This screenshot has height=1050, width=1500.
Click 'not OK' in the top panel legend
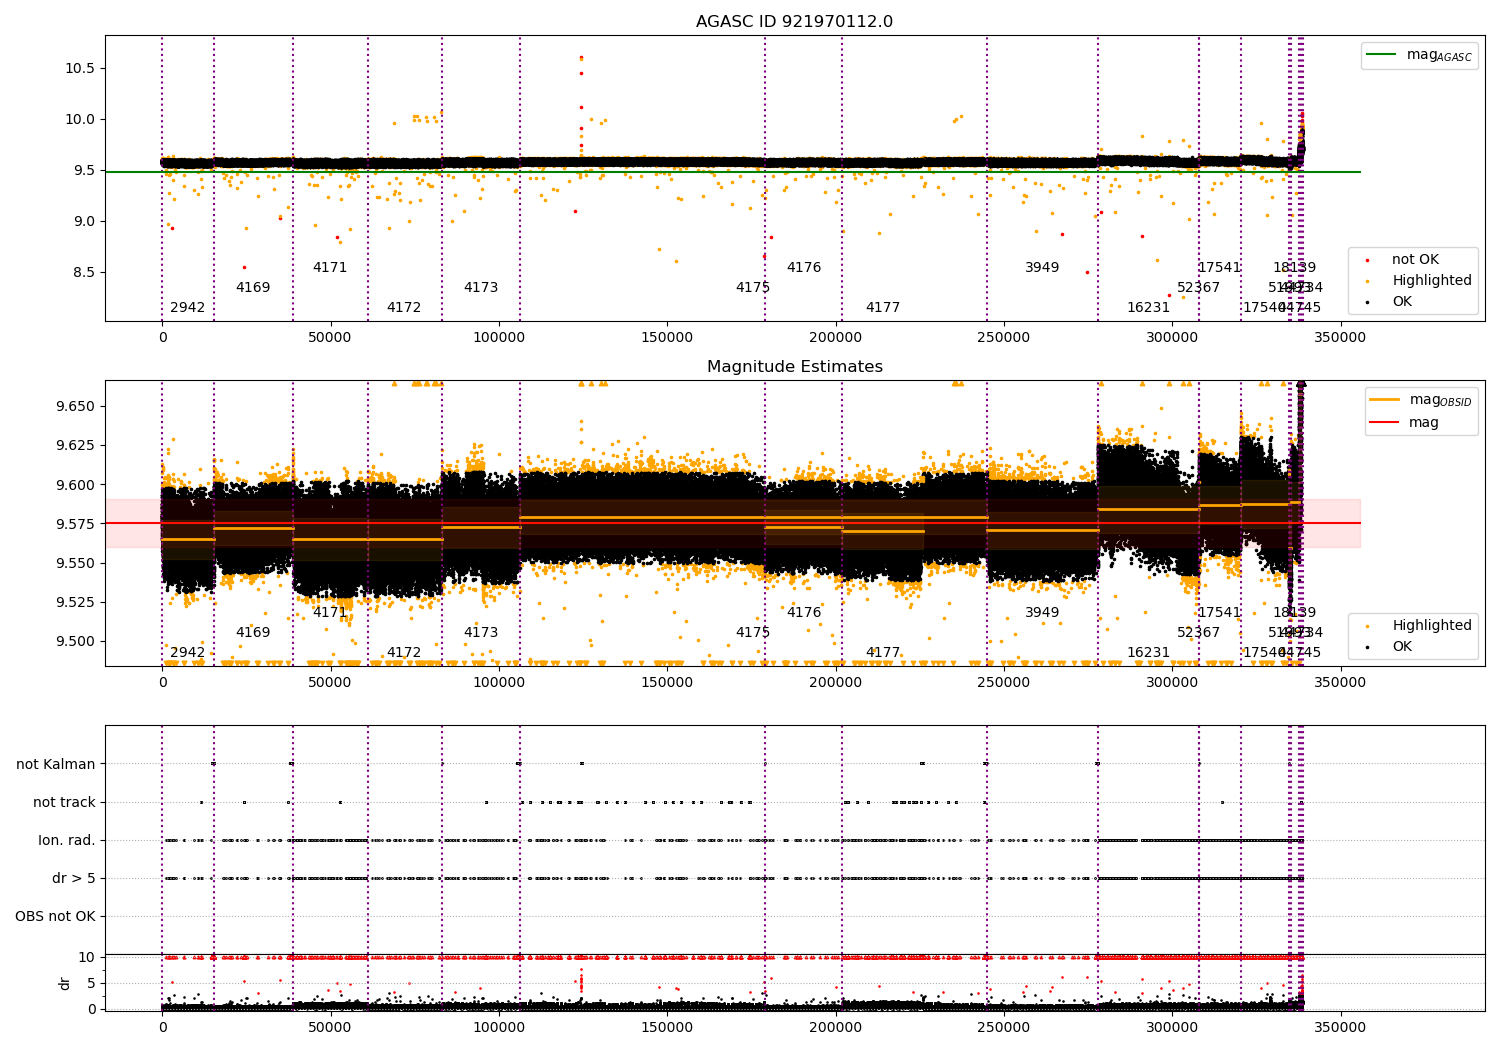(x=1414, y=260)
